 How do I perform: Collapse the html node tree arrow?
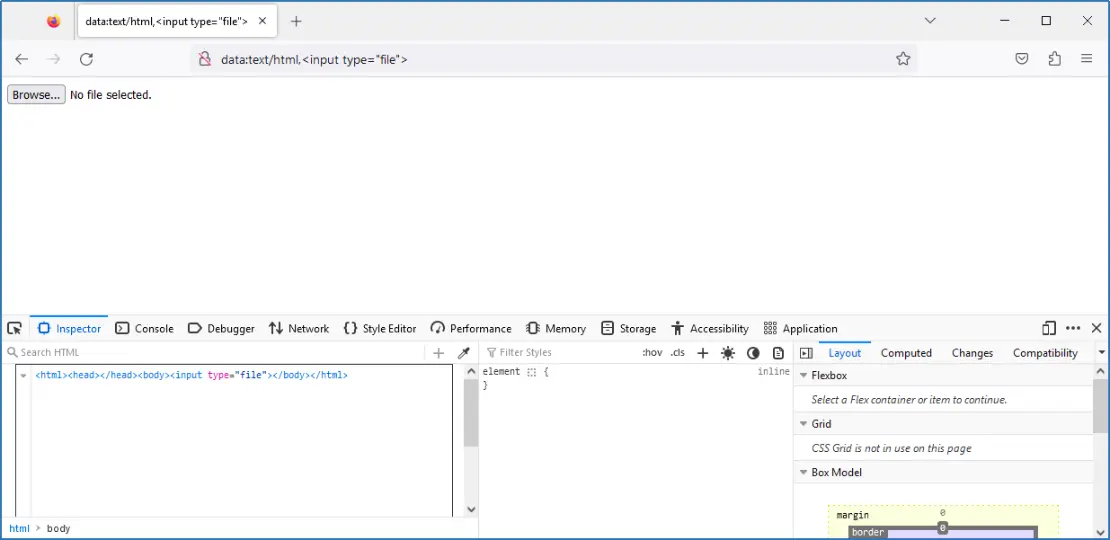tap(23, 375)
